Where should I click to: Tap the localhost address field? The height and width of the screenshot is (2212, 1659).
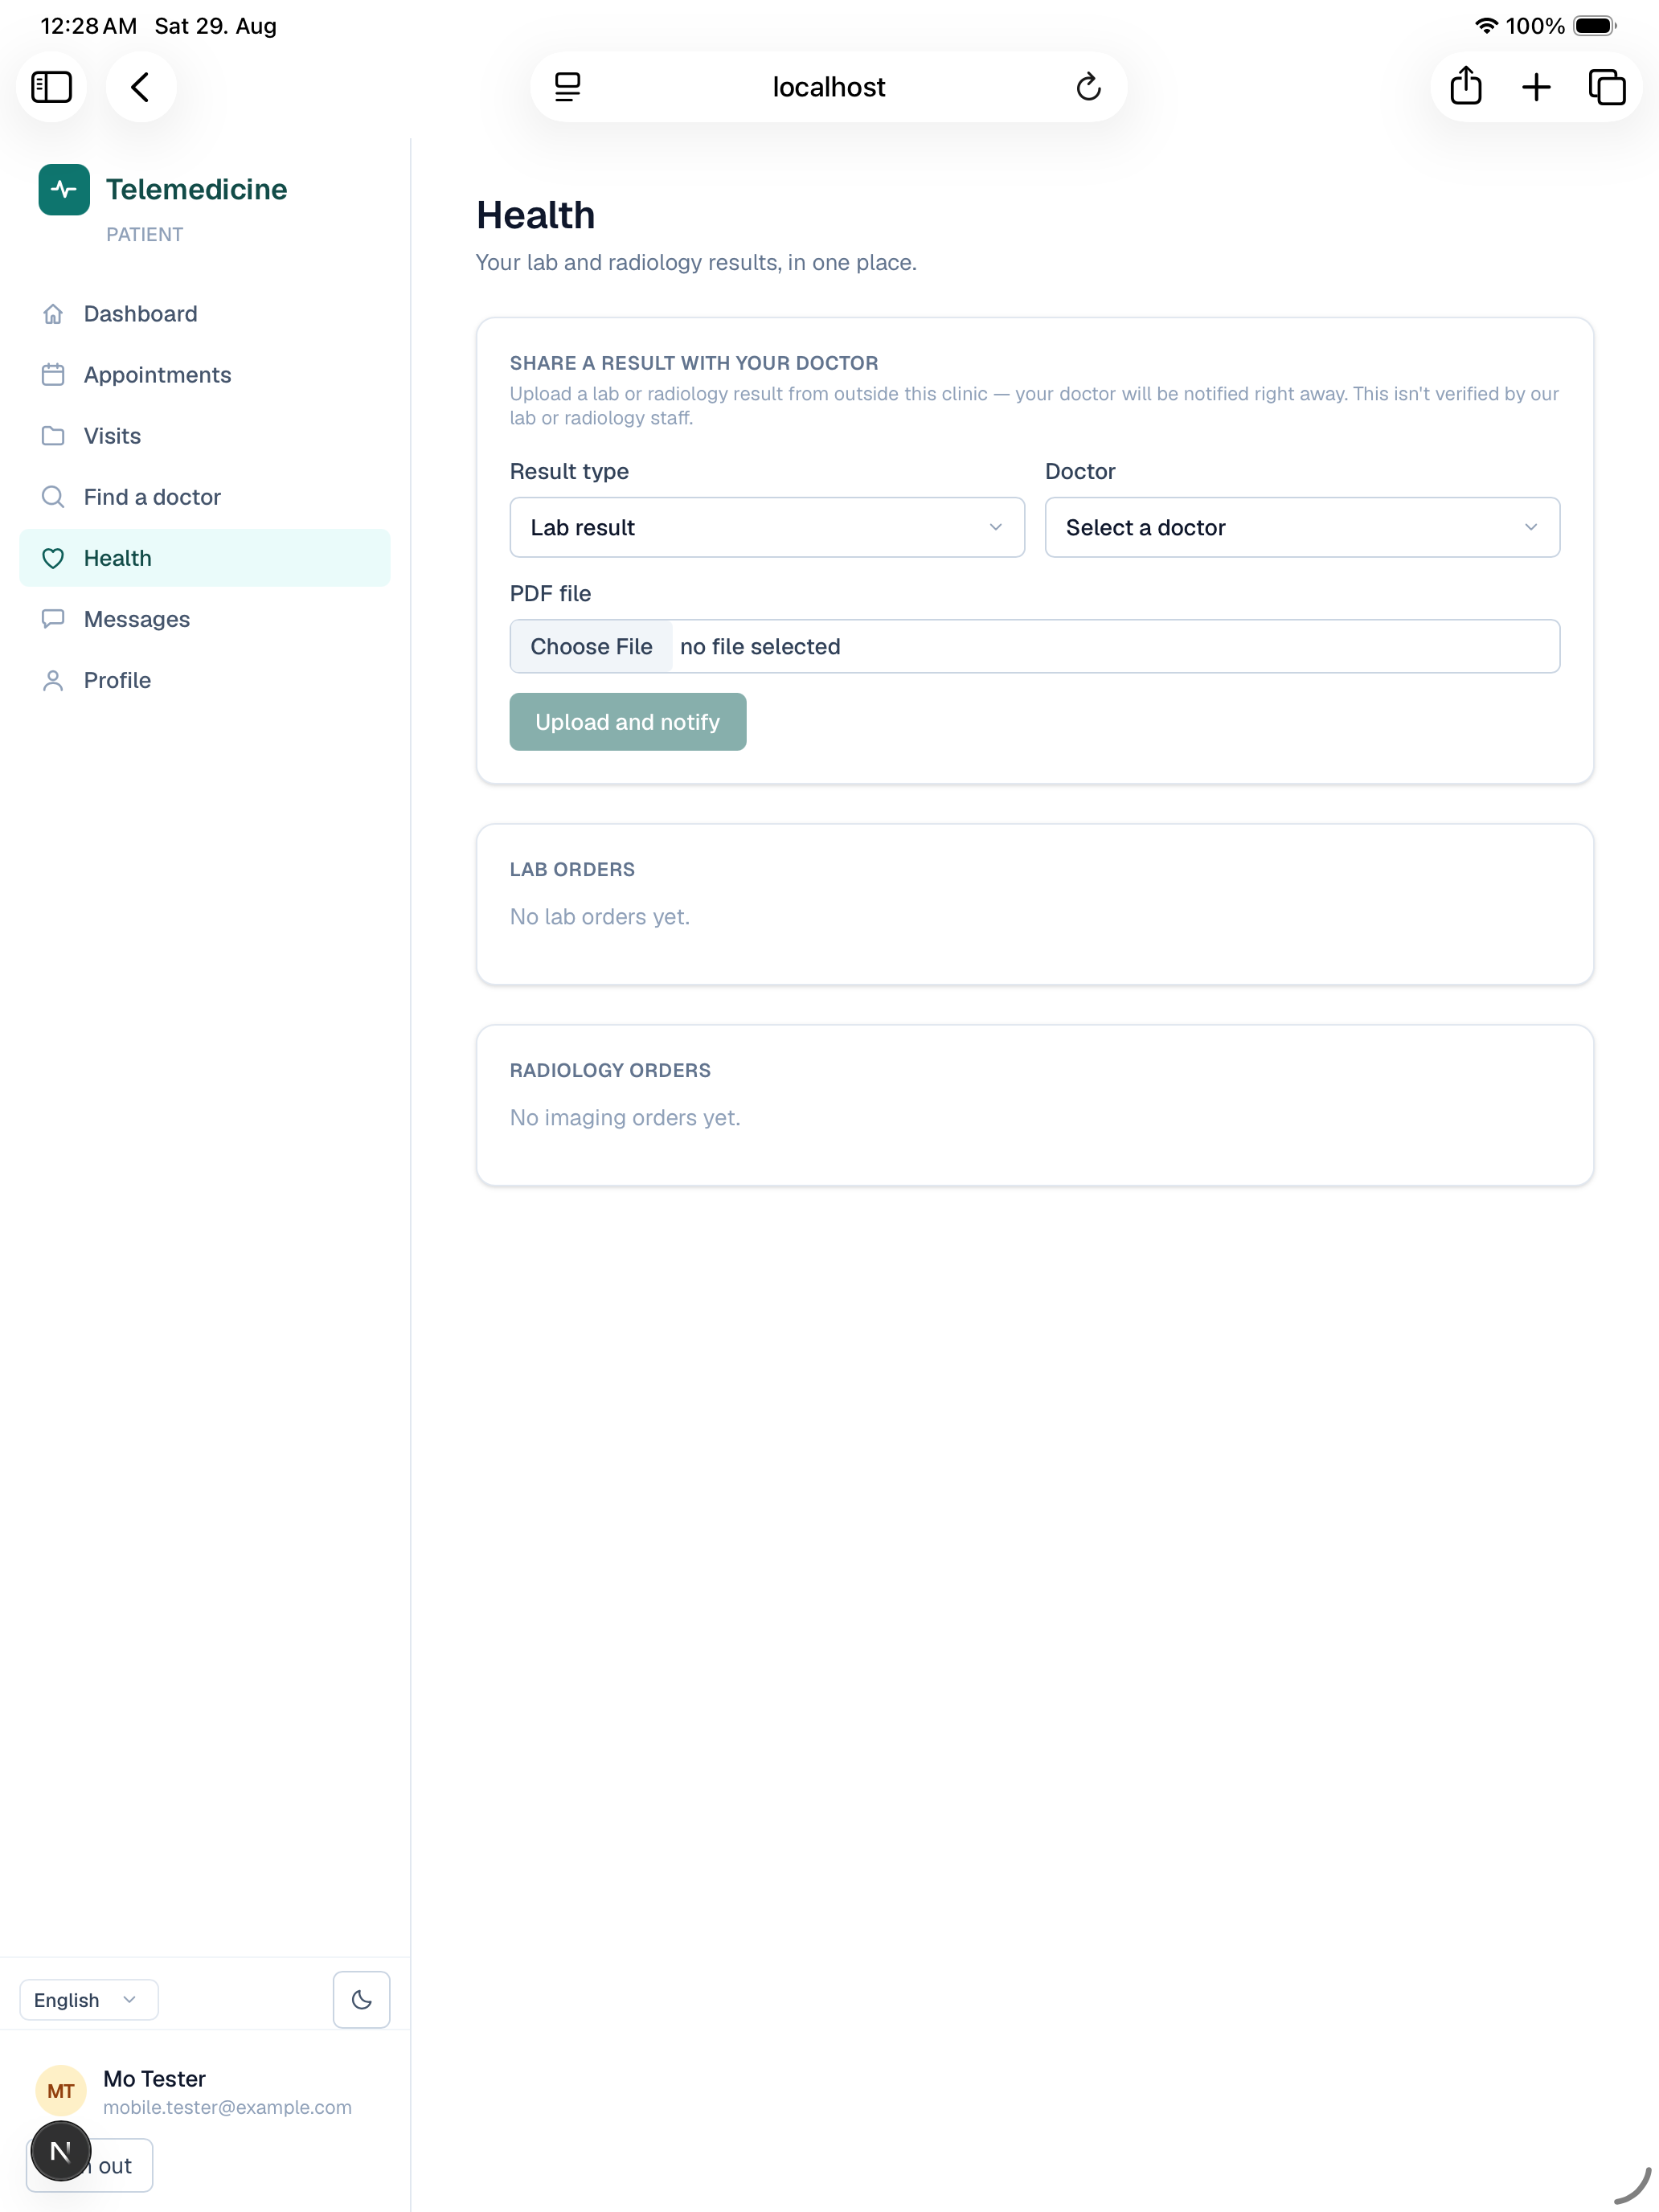tap(829, 87)
